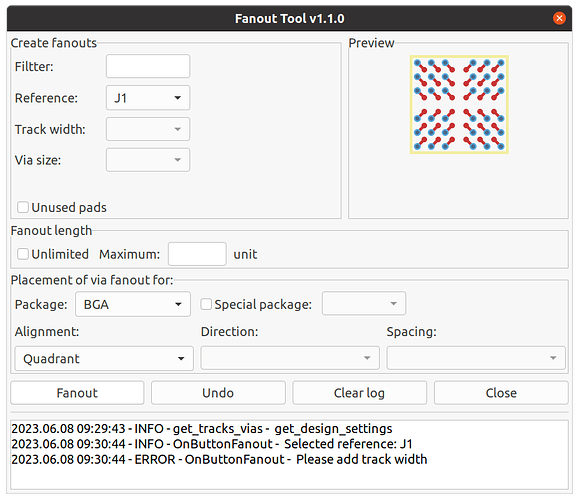
Task: Click the Fanout button
Action: click(77, 393)
